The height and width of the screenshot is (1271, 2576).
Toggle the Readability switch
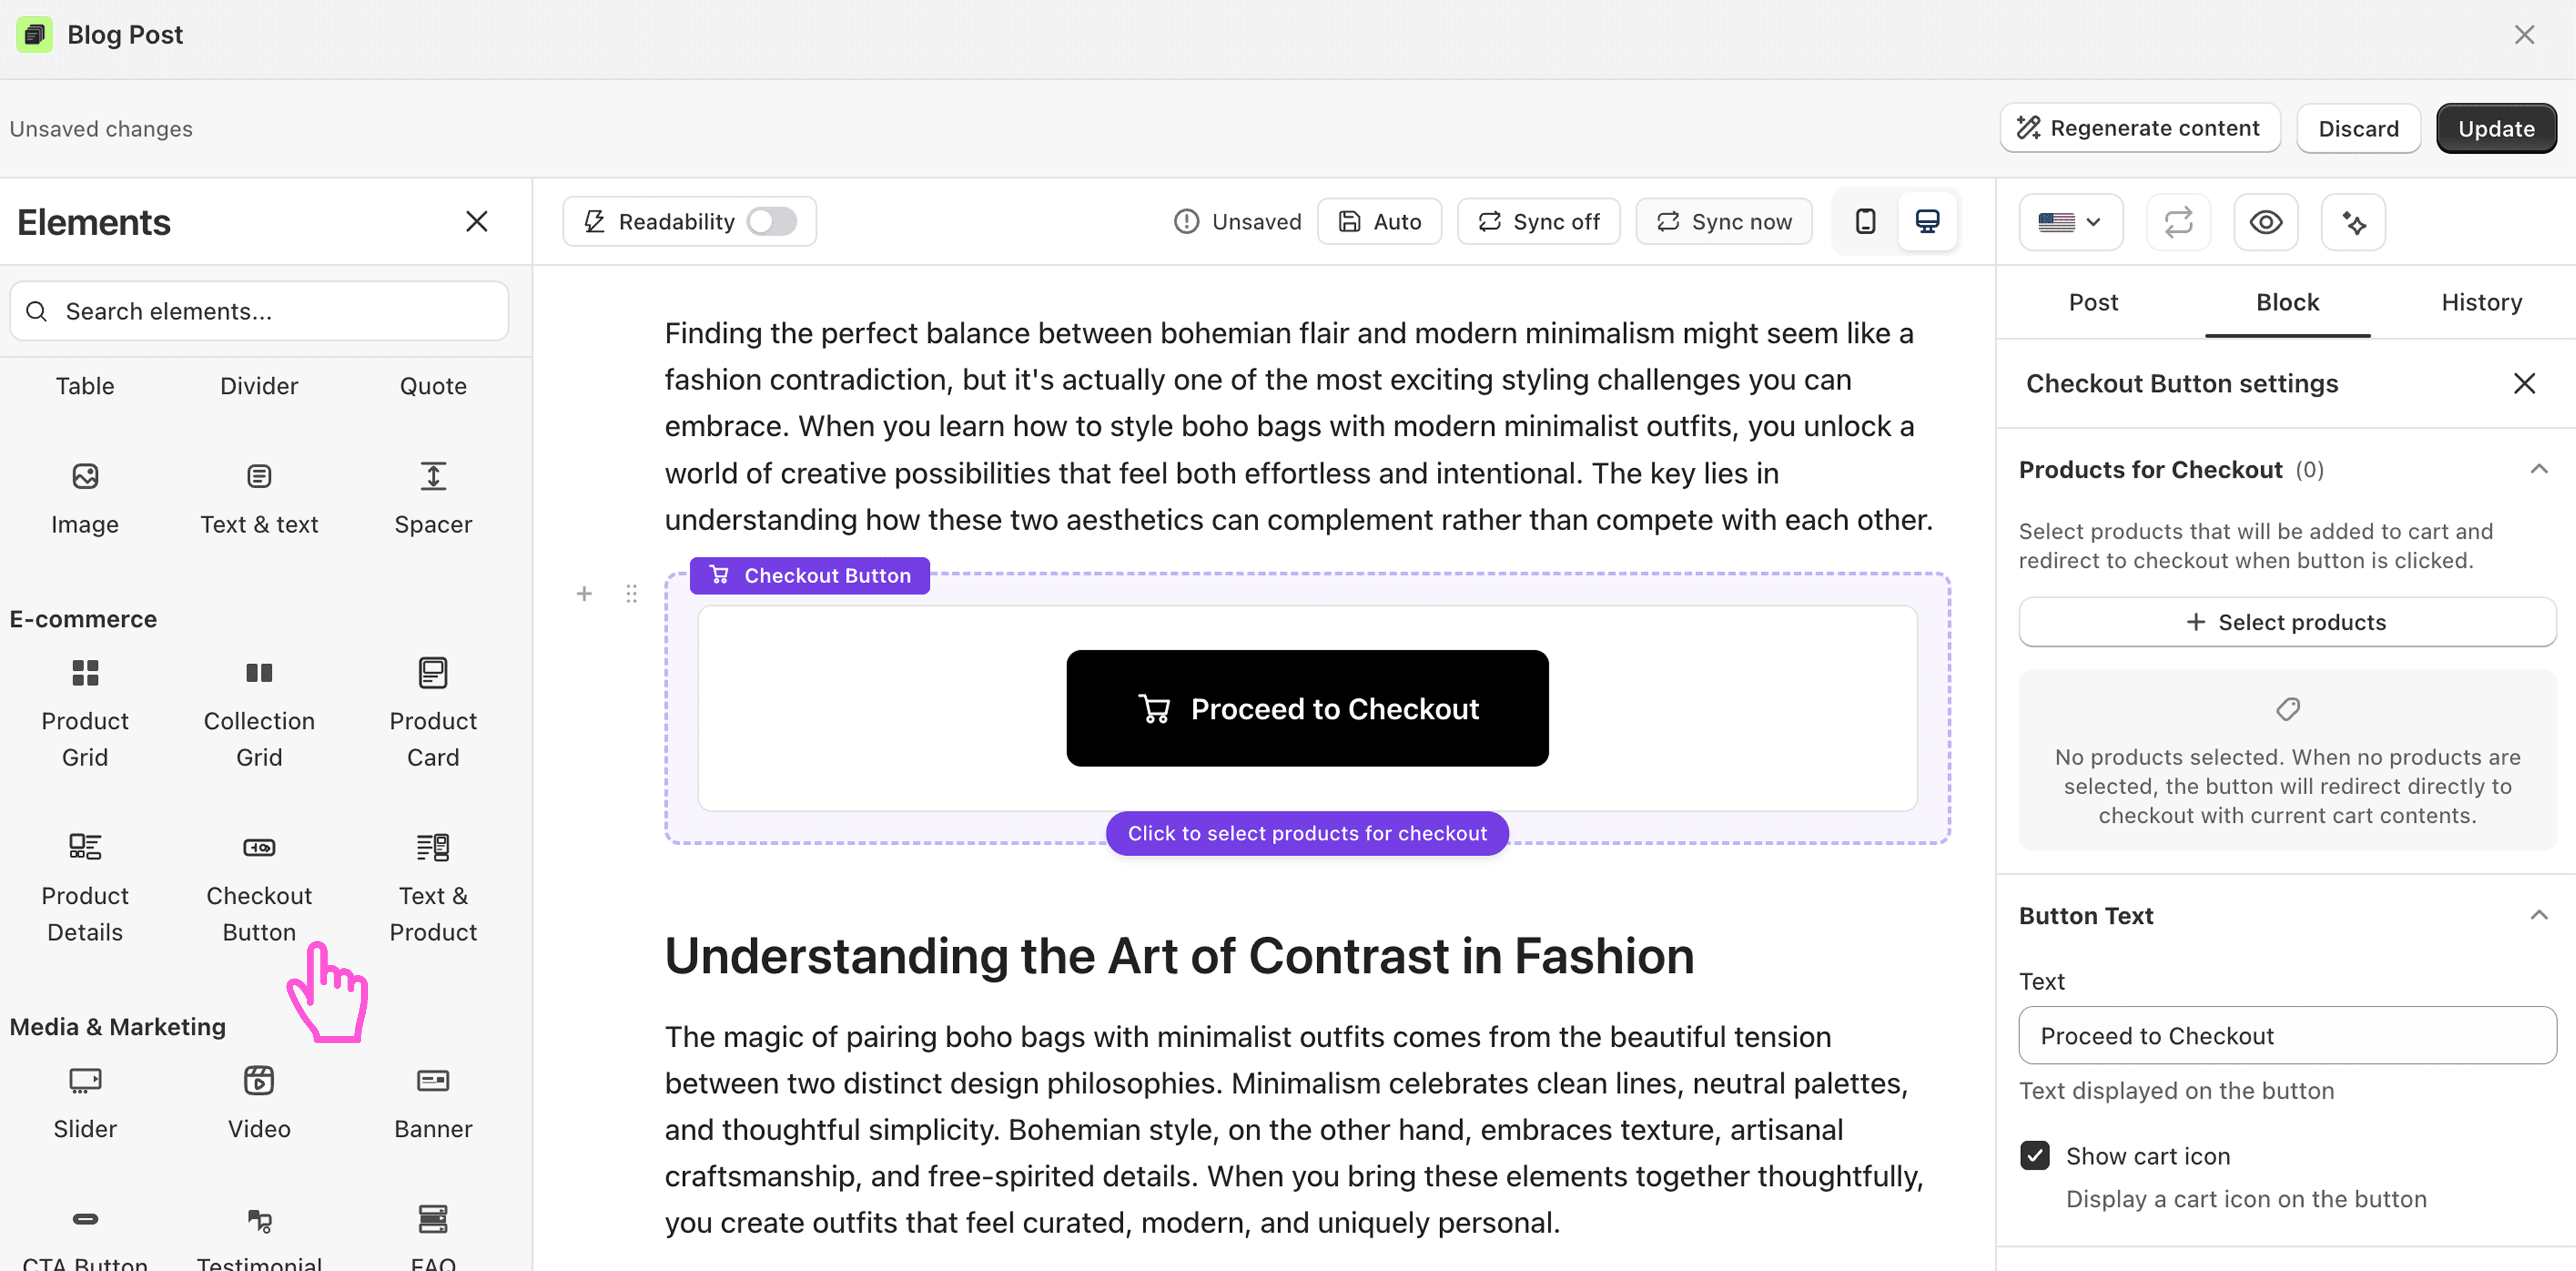click(771, 221)
